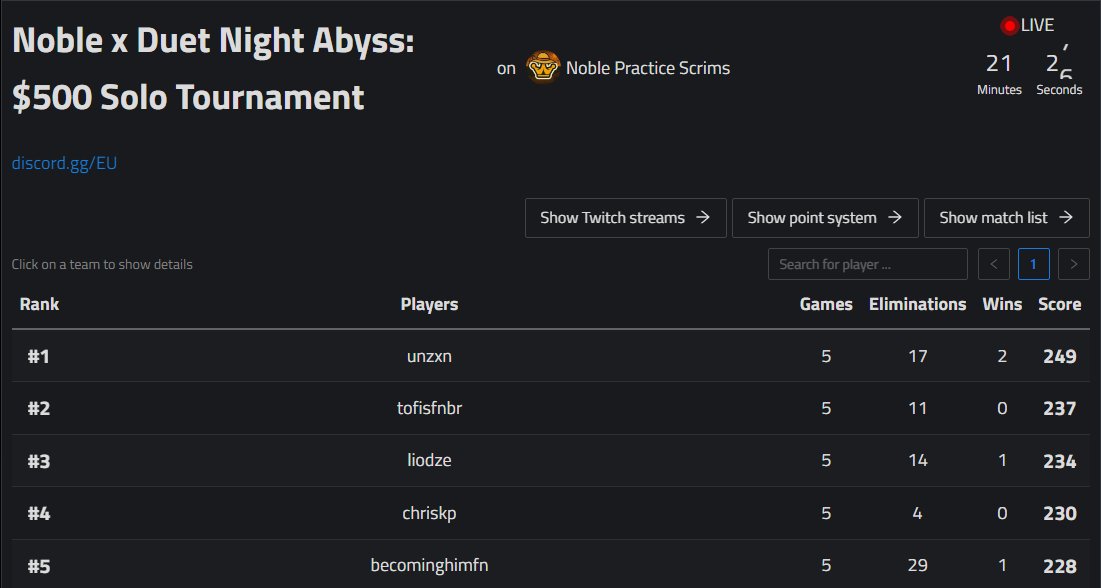Image resolution: width=1101 pixels, height=588 pixels.
Task: Expand the chriskp row details
Action: 550,514
